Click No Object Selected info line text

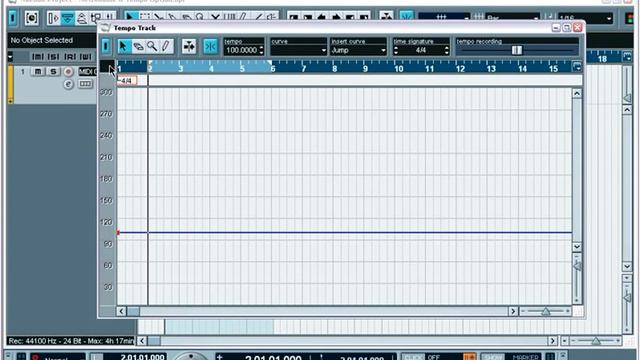[42, 40]
